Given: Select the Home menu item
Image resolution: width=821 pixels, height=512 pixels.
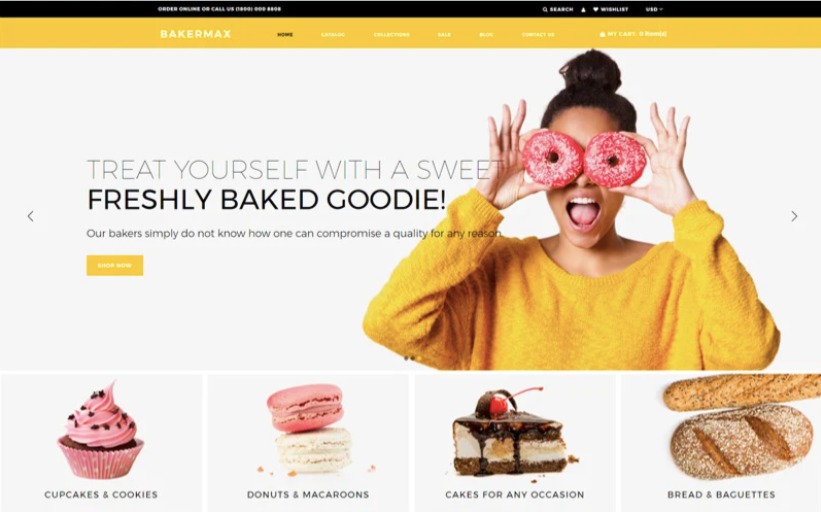Looking at the screenshot, I should click(x=285, y=35).
